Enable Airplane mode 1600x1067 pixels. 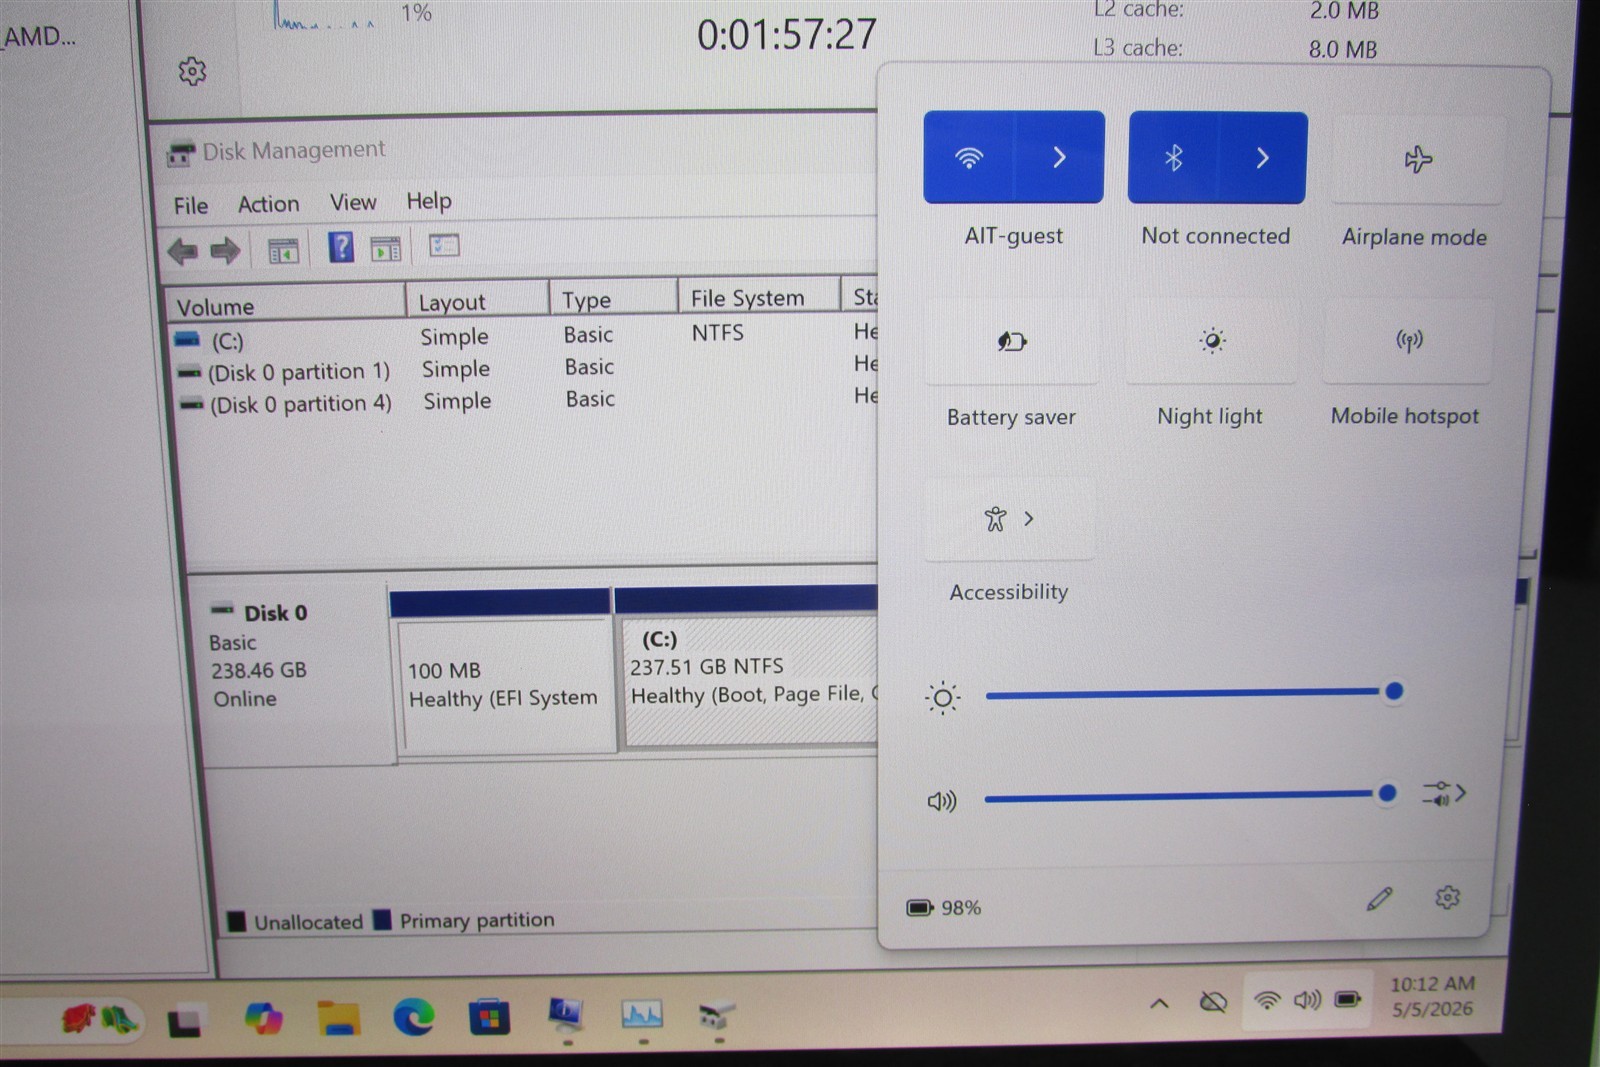click(1418, 160)
